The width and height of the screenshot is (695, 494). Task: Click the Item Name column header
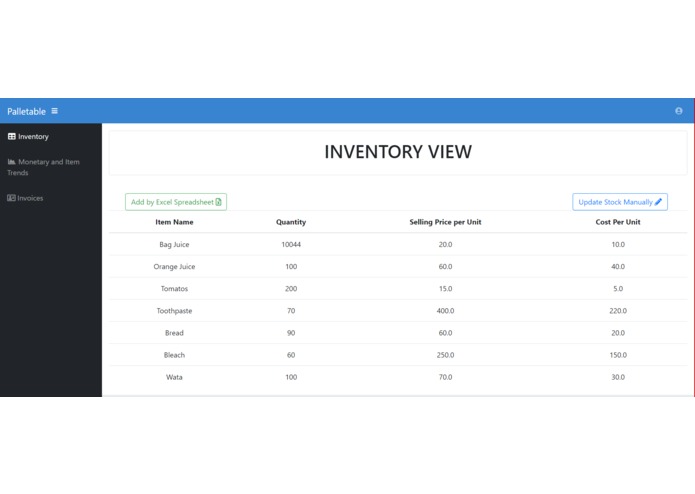174,222
